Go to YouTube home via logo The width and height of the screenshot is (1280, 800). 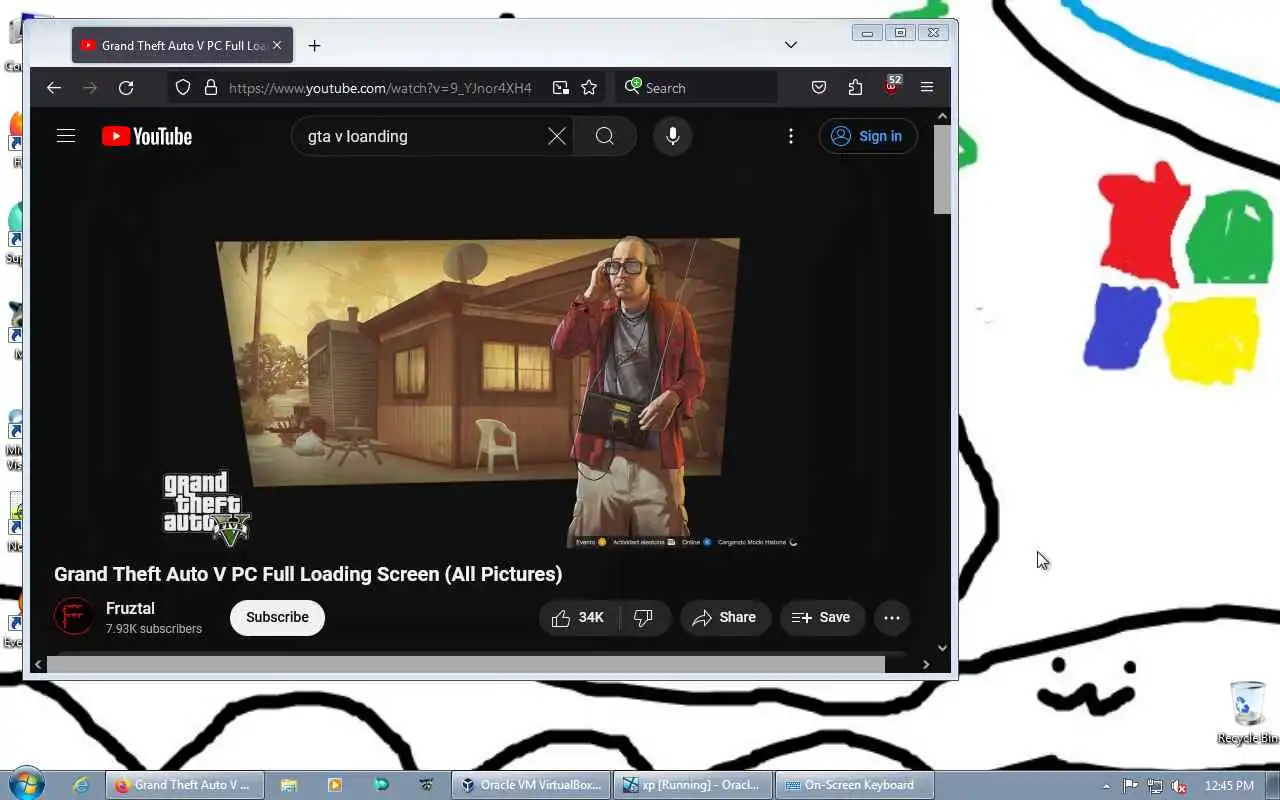[147, 136]
